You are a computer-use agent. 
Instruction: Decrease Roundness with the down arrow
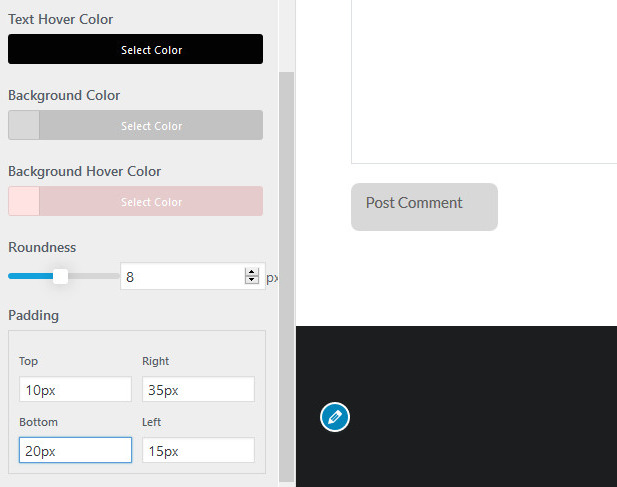pos(251,282)
